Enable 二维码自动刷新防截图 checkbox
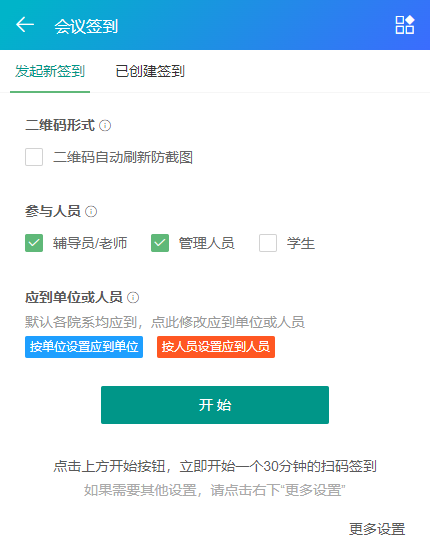The image size is (430, 557). [x=34, y=157]
